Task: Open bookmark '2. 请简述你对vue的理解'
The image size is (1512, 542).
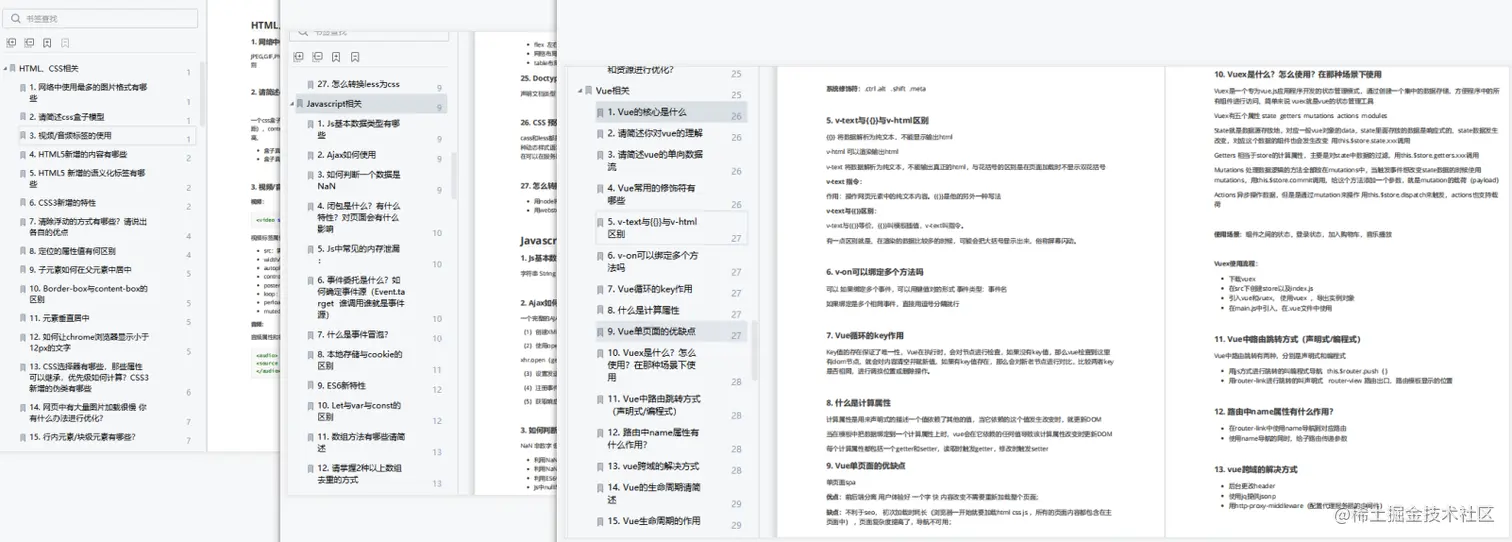Action: [x=655, y=133]
